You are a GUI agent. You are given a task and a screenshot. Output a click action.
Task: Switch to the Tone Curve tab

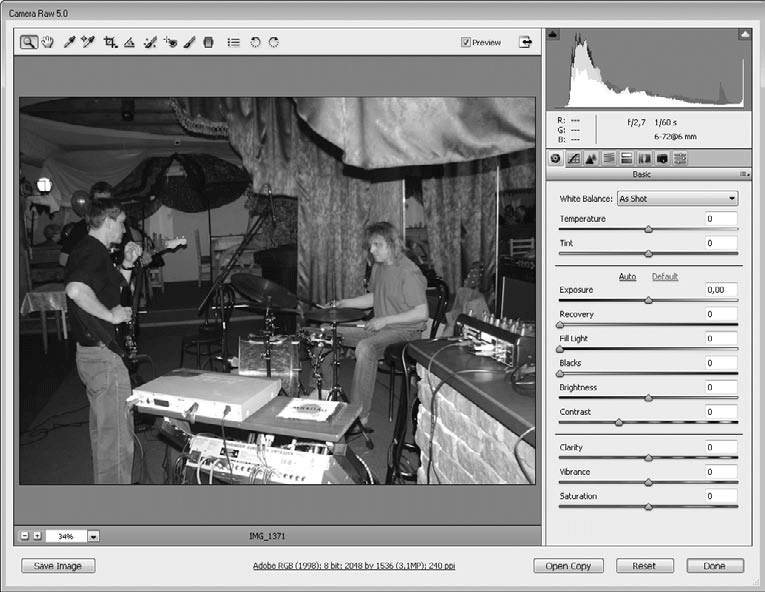click(x=574, y=159)
